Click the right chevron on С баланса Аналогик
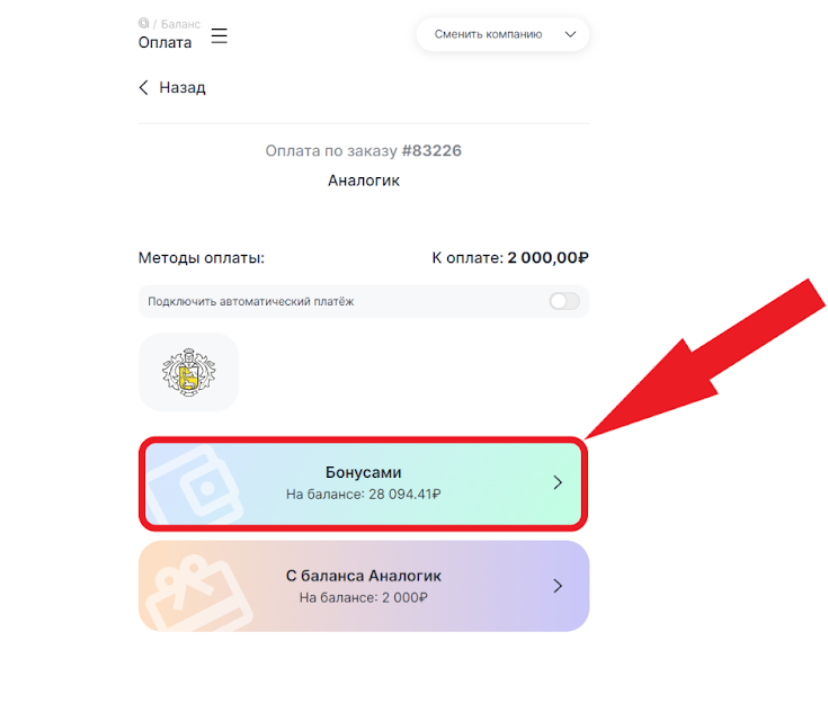828x707 pixels. [558, 586]
